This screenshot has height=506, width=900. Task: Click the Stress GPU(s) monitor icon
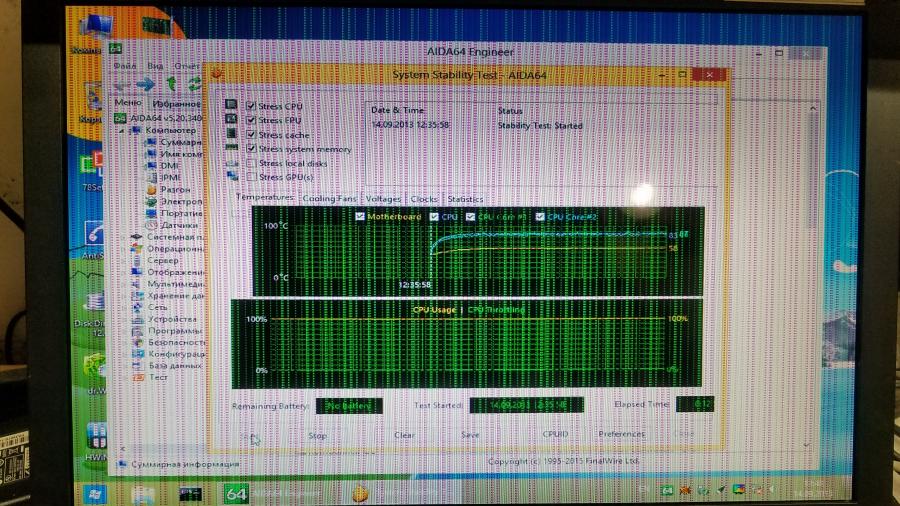click(x=232, y=176)
